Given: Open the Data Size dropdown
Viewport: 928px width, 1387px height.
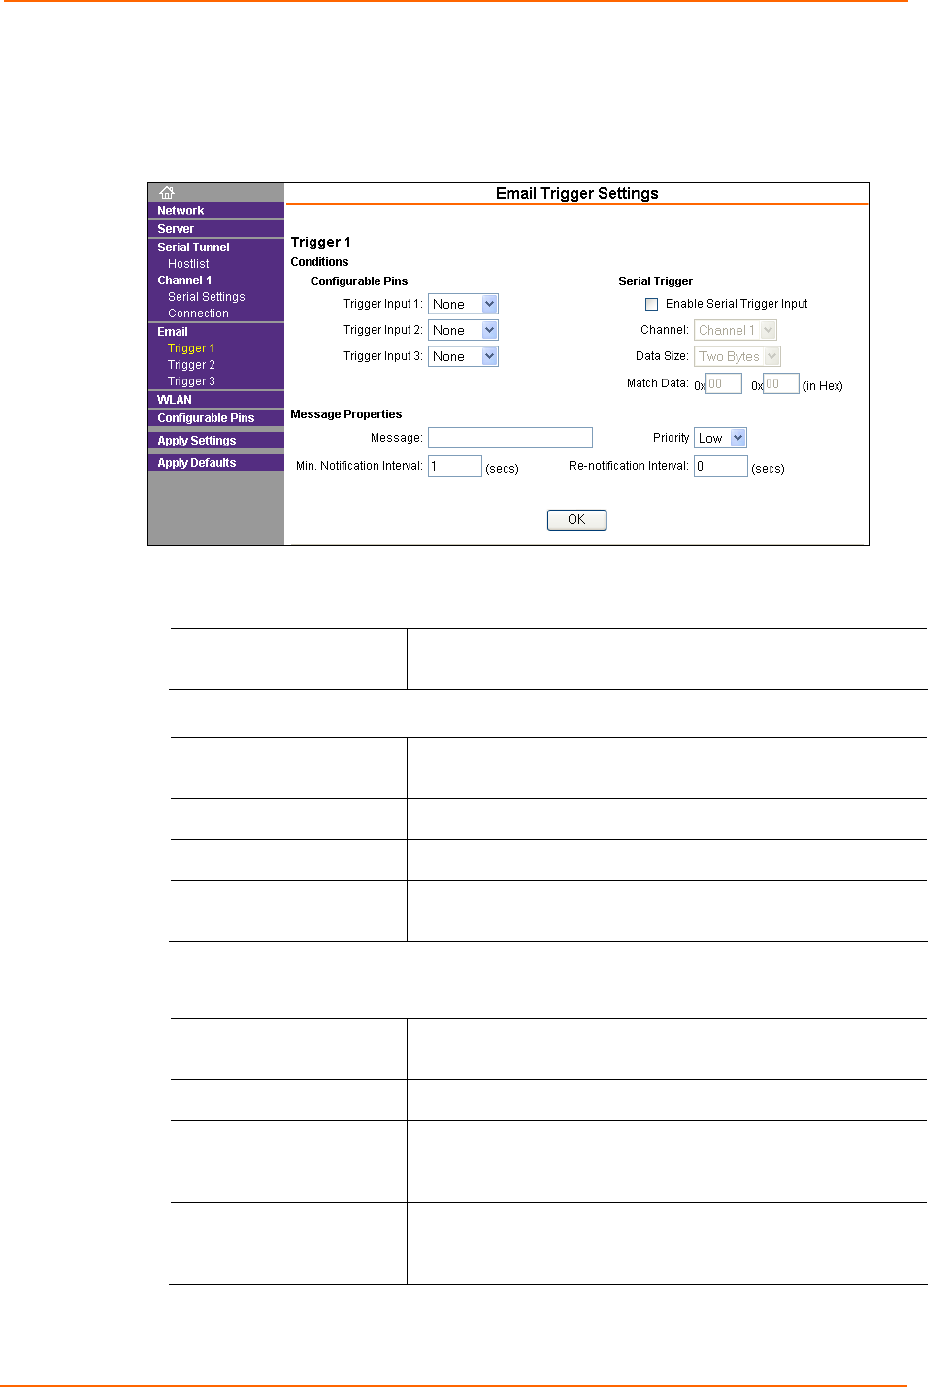Looking at the screenshot, I should coord(737,356).
